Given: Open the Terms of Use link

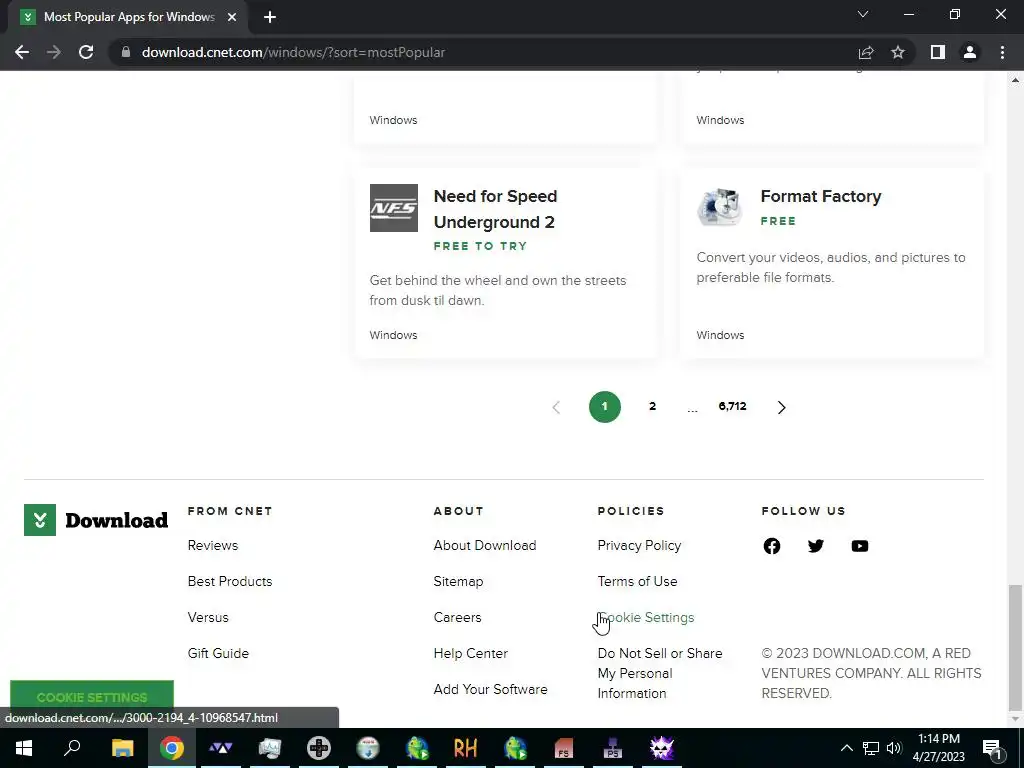Looking at the screenshot, I should (x=637, y=581).
